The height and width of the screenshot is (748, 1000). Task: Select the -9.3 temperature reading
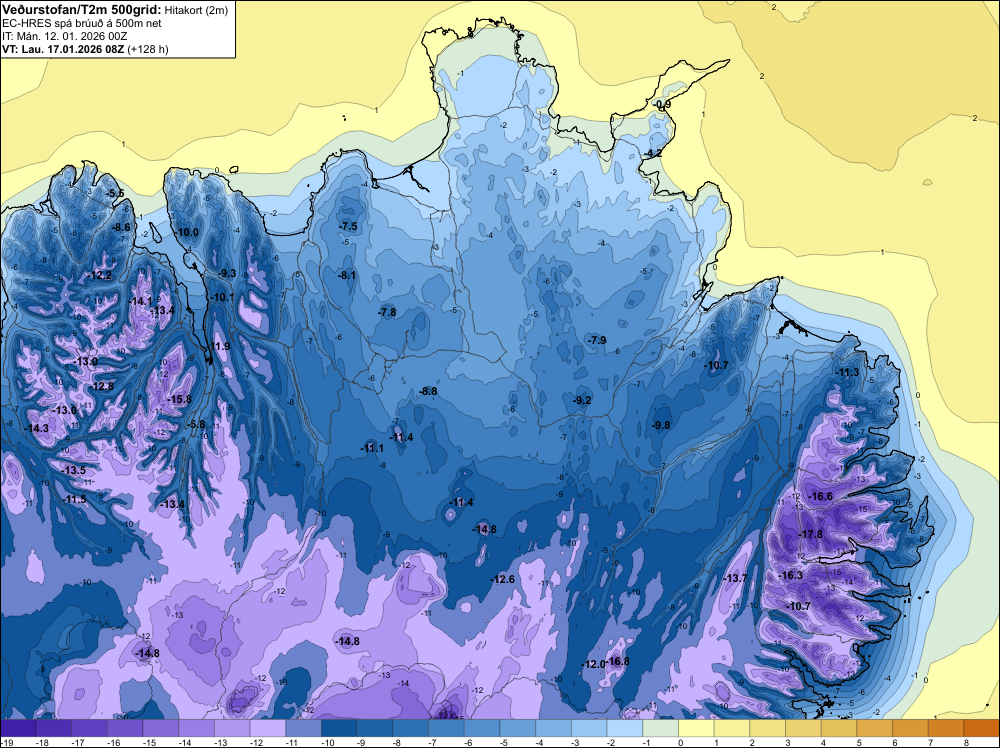click(x=227, y=273)
